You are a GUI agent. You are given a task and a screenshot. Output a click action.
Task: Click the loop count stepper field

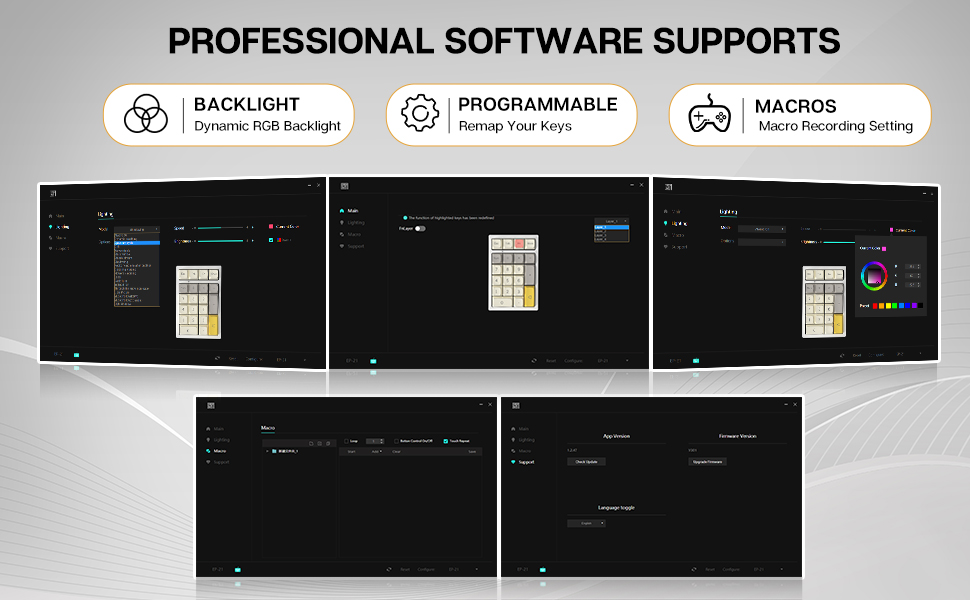(x=375, y=441)
